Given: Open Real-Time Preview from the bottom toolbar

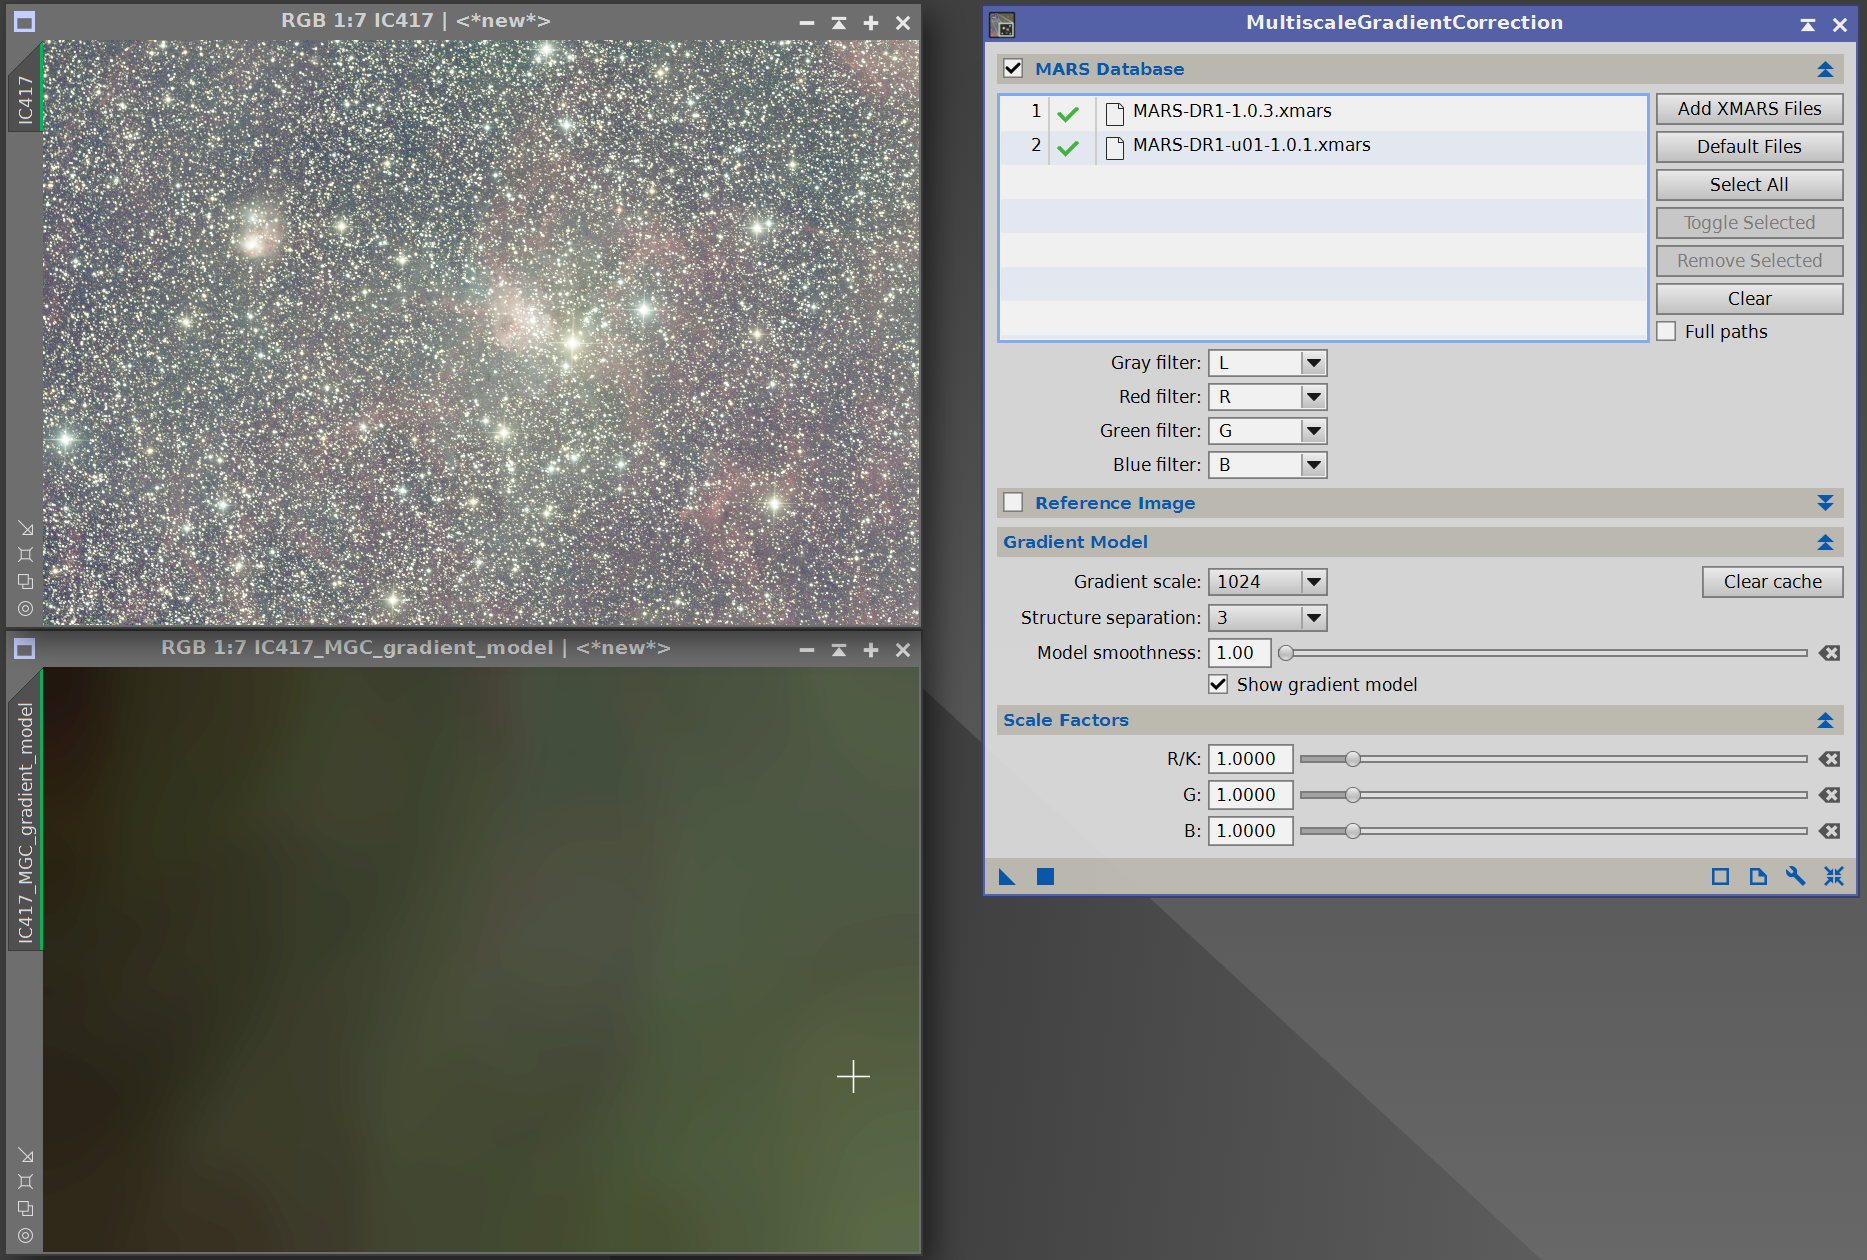Looking at the screenshot, I should pyautogui.click(x=1722, y=876).
